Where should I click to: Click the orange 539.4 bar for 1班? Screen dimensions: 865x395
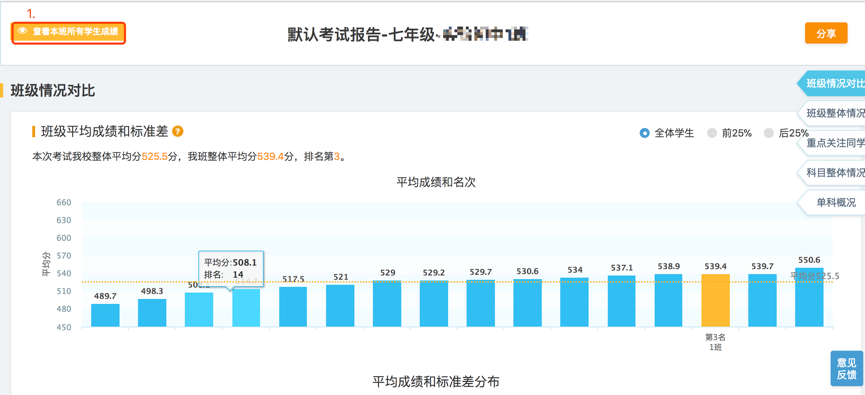pyautogui.click(x=716, y=300)
